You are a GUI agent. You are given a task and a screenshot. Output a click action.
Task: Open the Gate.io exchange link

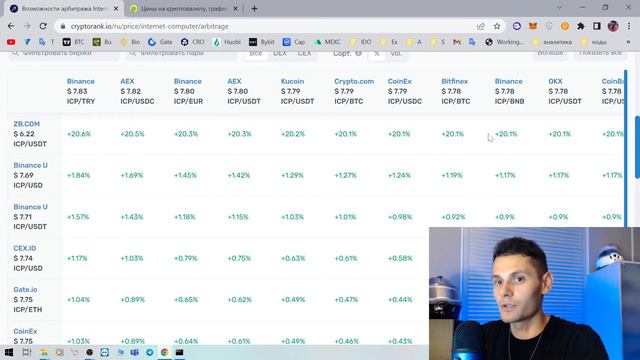coord(25,289)
